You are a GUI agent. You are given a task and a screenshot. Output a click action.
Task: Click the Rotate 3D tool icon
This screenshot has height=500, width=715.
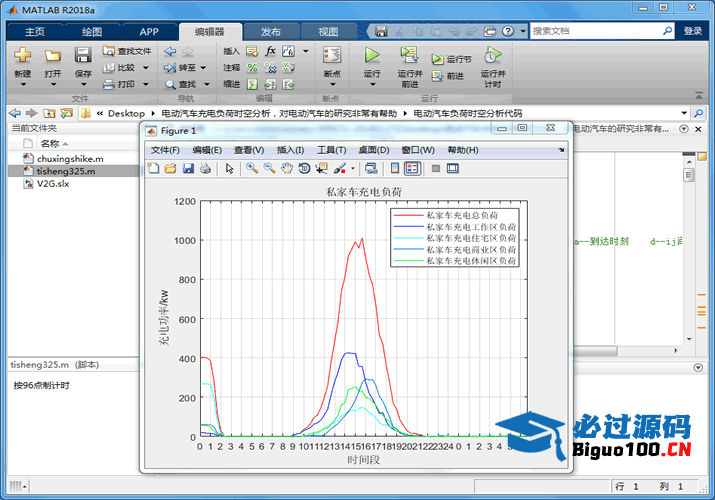(x=305, y=169)
